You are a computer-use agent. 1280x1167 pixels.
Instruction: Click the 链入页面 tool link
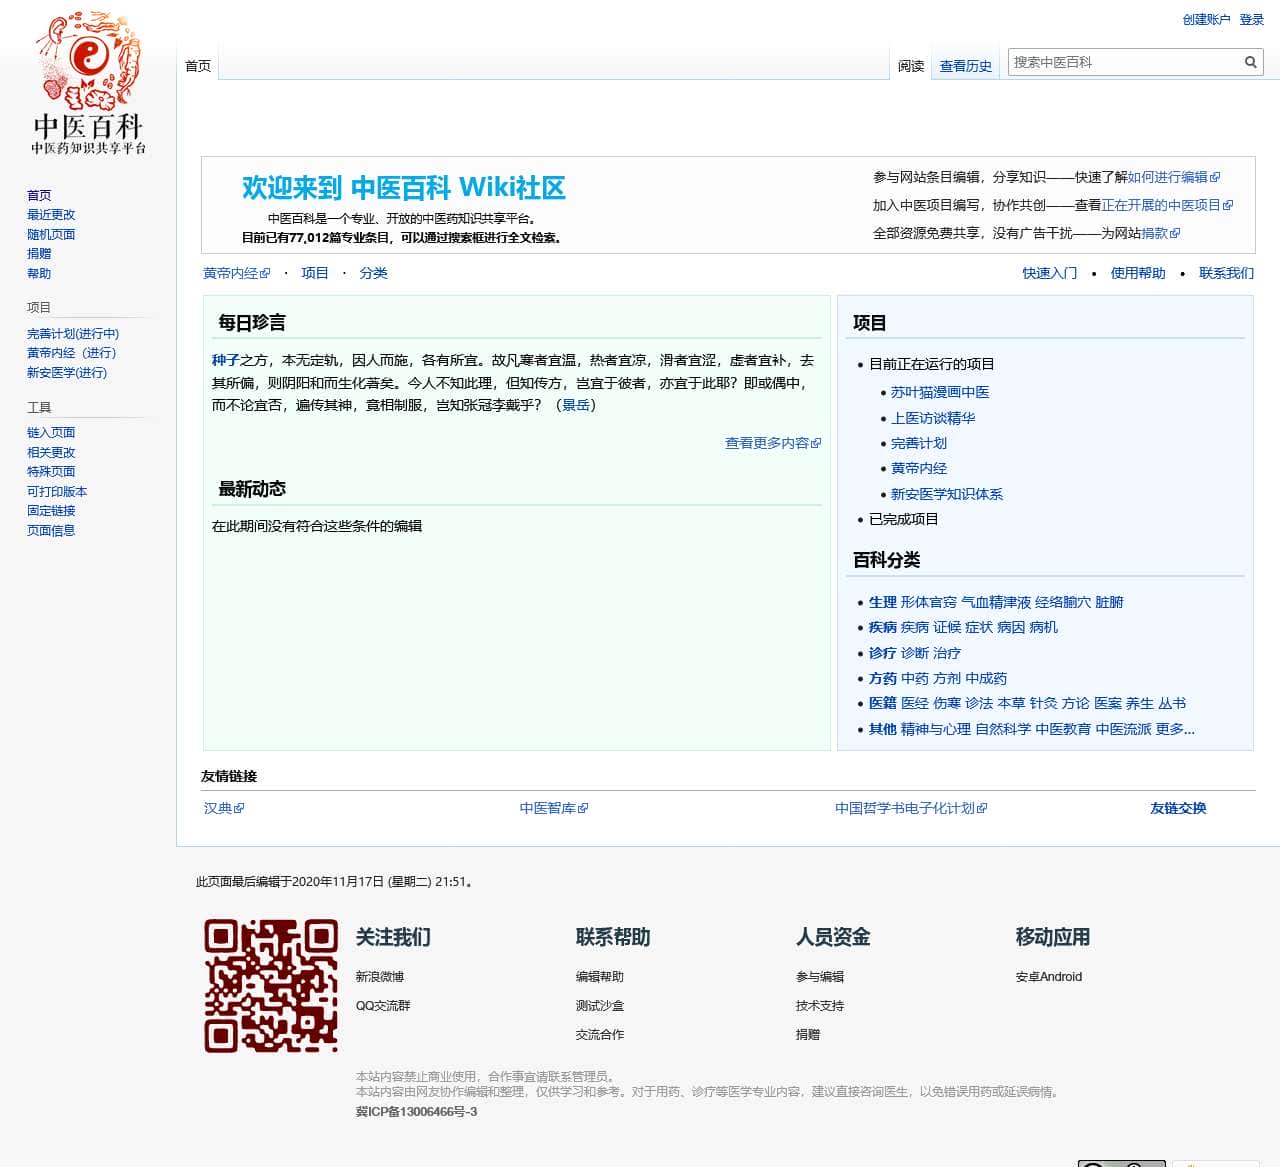[x=51, y=433]
